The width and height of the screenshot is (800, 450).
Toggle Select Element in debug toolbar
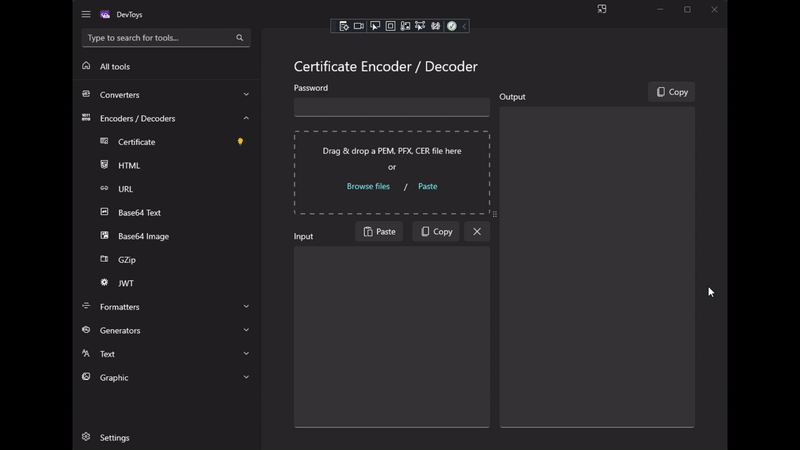pyautogui.click(x=375, y=26)
